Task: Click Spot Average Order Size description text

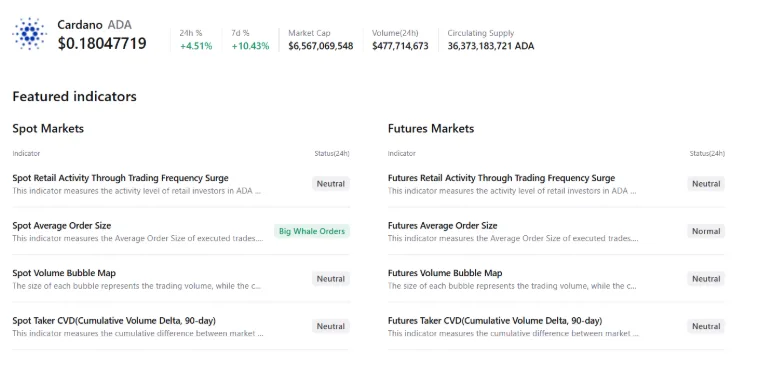Action: 138,239
